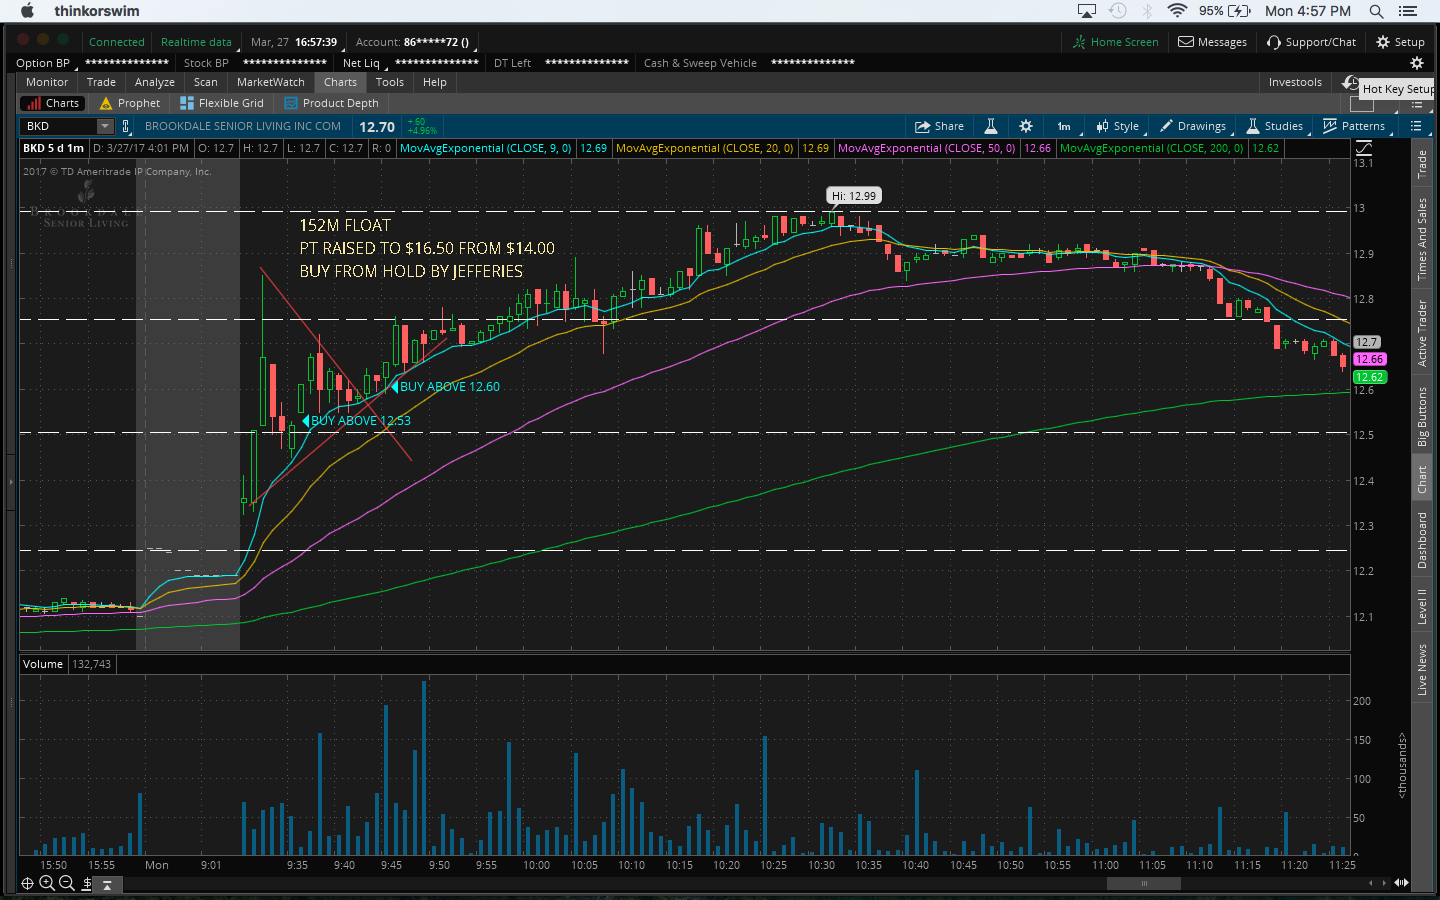1440x900 pixels.
Task: Open the Studies dropdown menu
Action: [x=1274, y=126]
